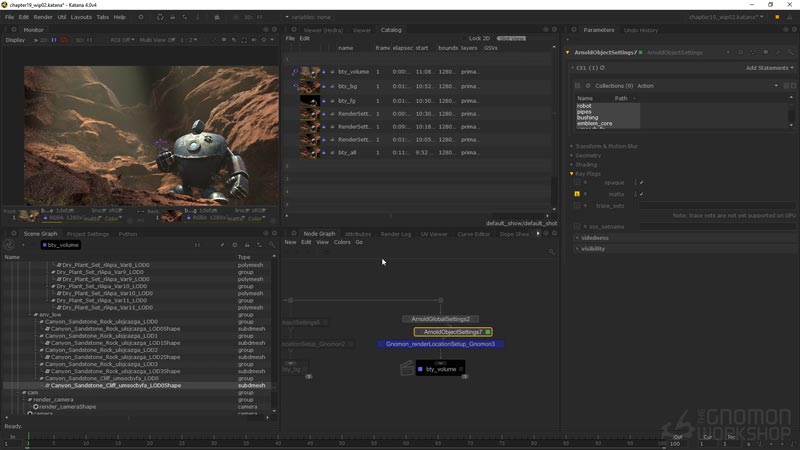Open the ROI Off dropdown
This screenshot has width=800, height=450.
pos(122,40)
